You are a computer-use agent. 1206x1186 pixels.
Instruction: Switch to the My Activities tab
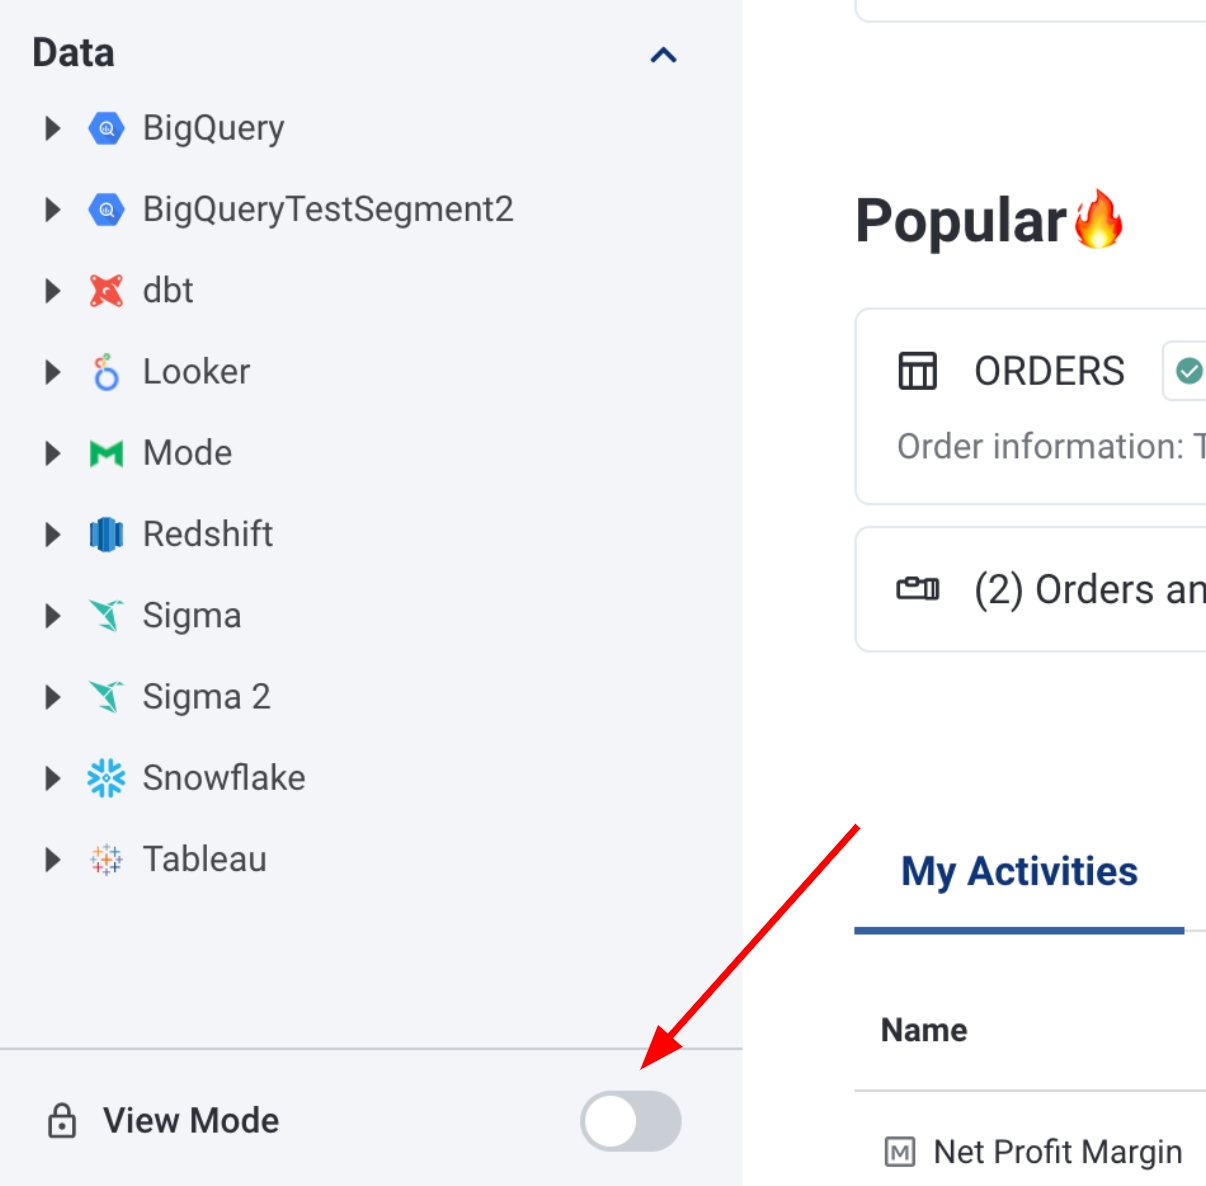coord(1019,872)
